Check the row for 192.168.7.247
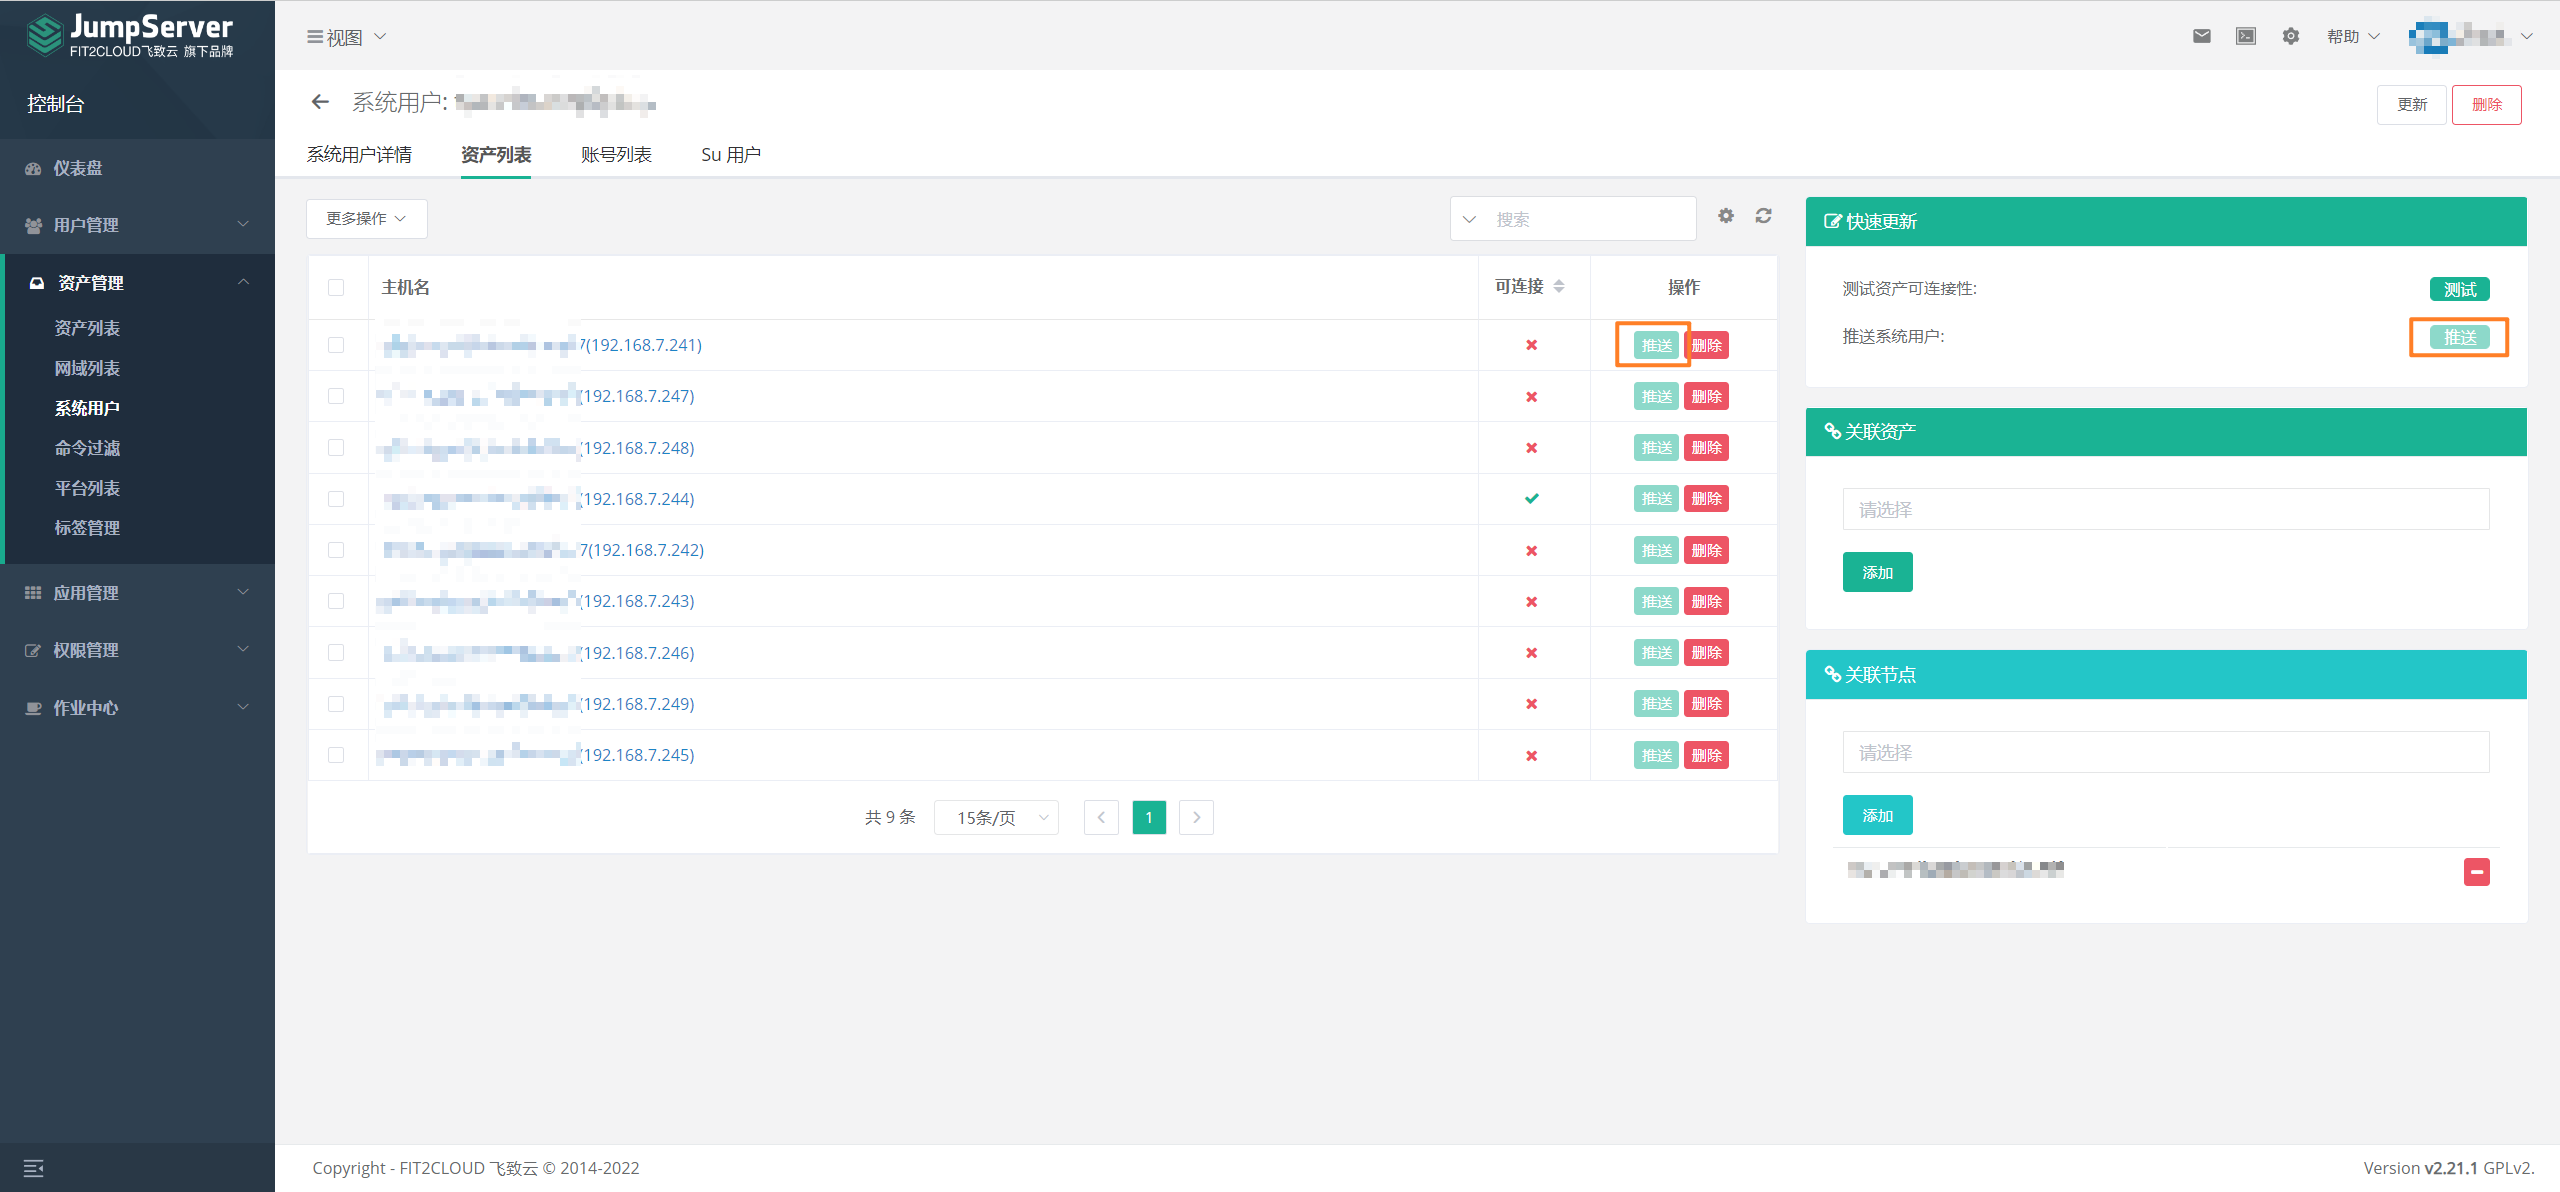This screenshot has width=2560, height=1192. click(336, 396)
